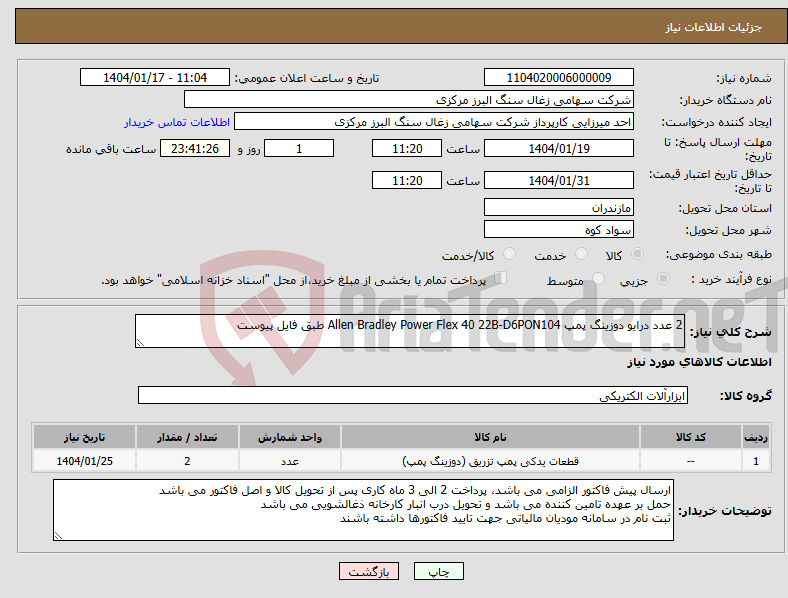The image size is (788, 598).
Task: Click the توضیحات خریدار label
Action: tap(725, 511)
